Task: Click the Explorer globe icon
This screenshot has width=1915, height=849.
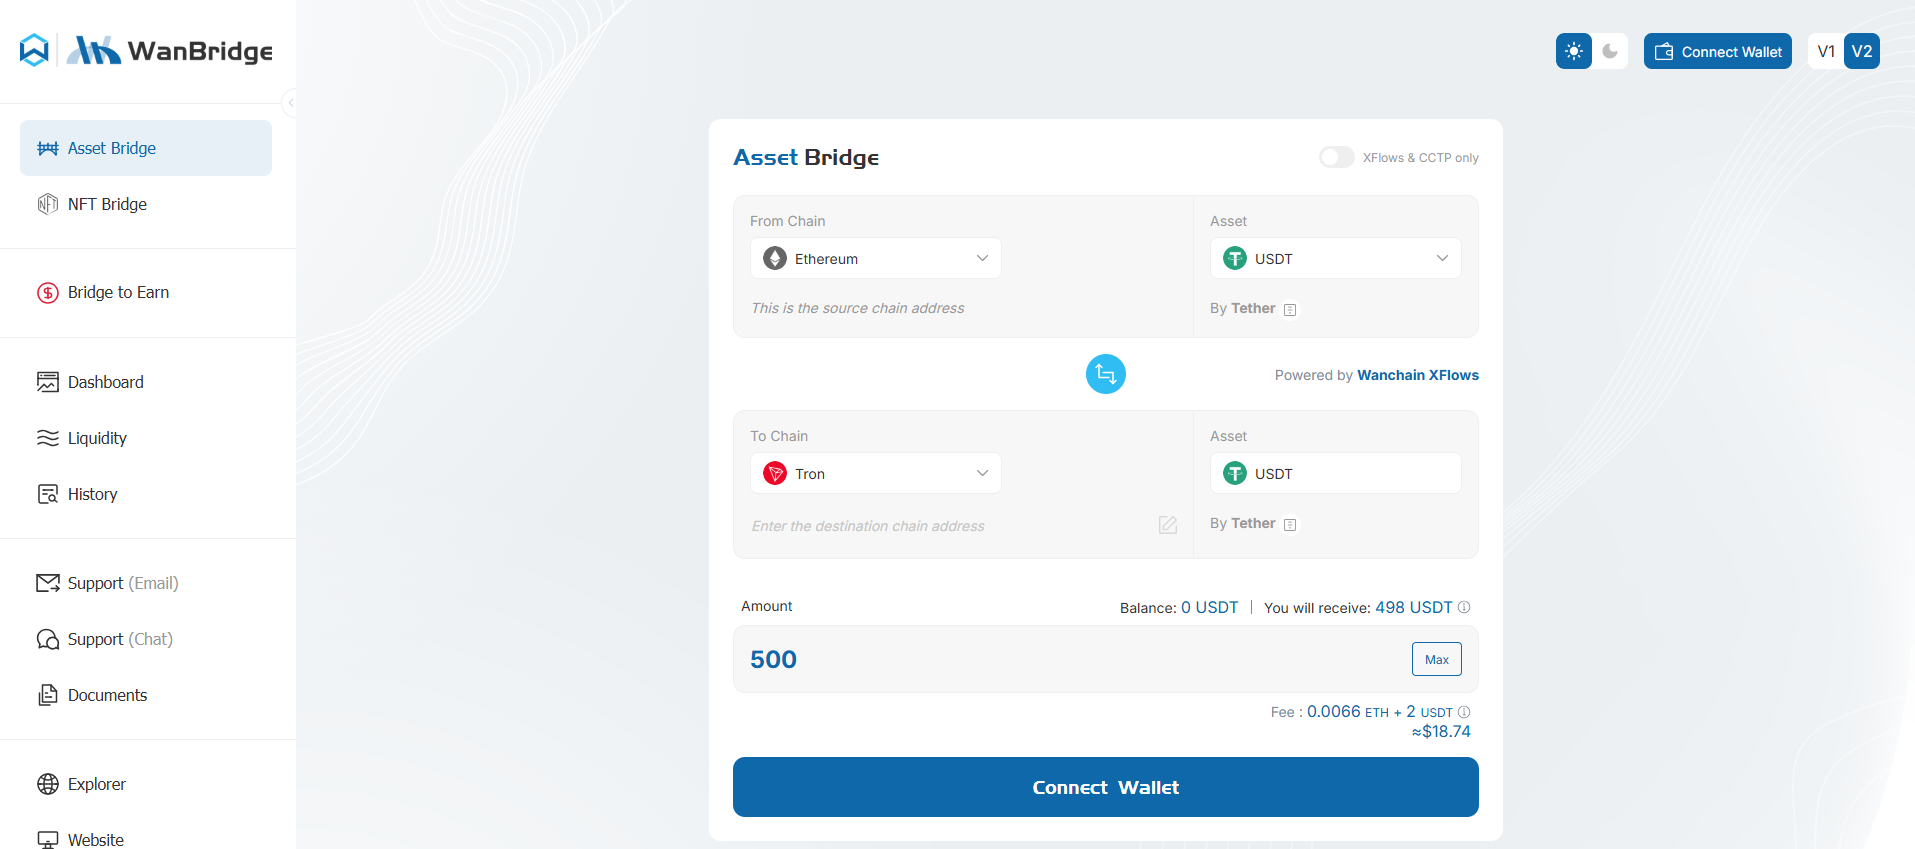Action: (48, 784)
